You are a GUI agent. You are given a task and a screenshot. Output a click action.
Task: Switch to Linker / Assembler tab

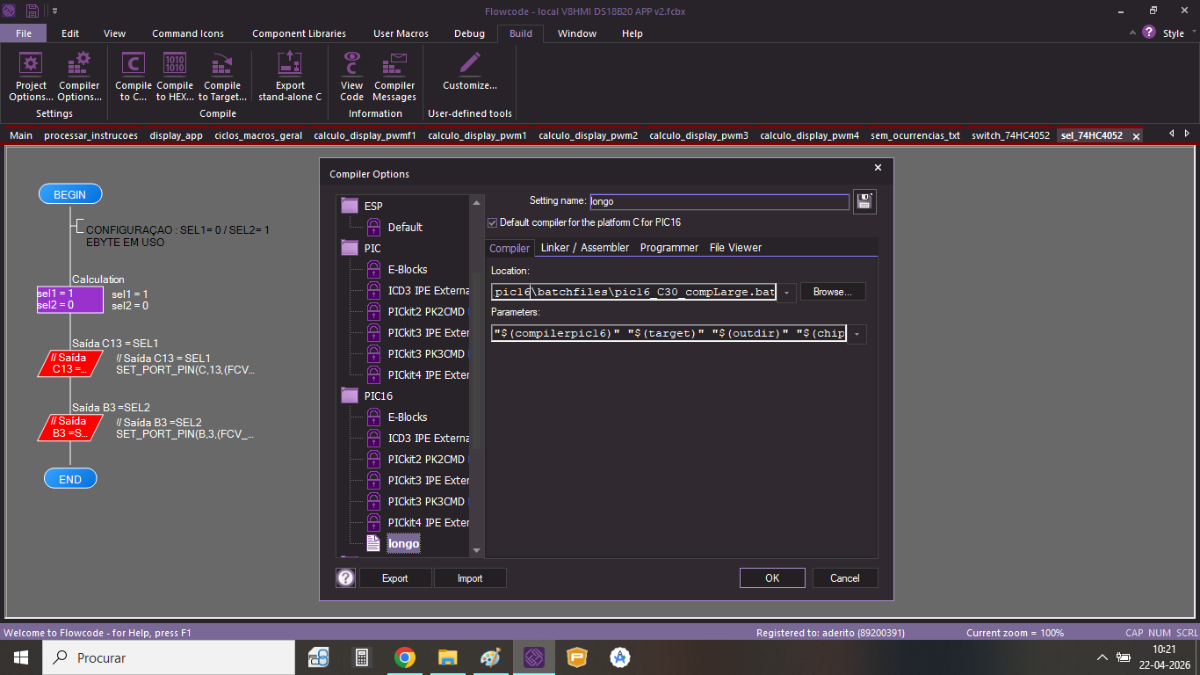click(585, 248)
